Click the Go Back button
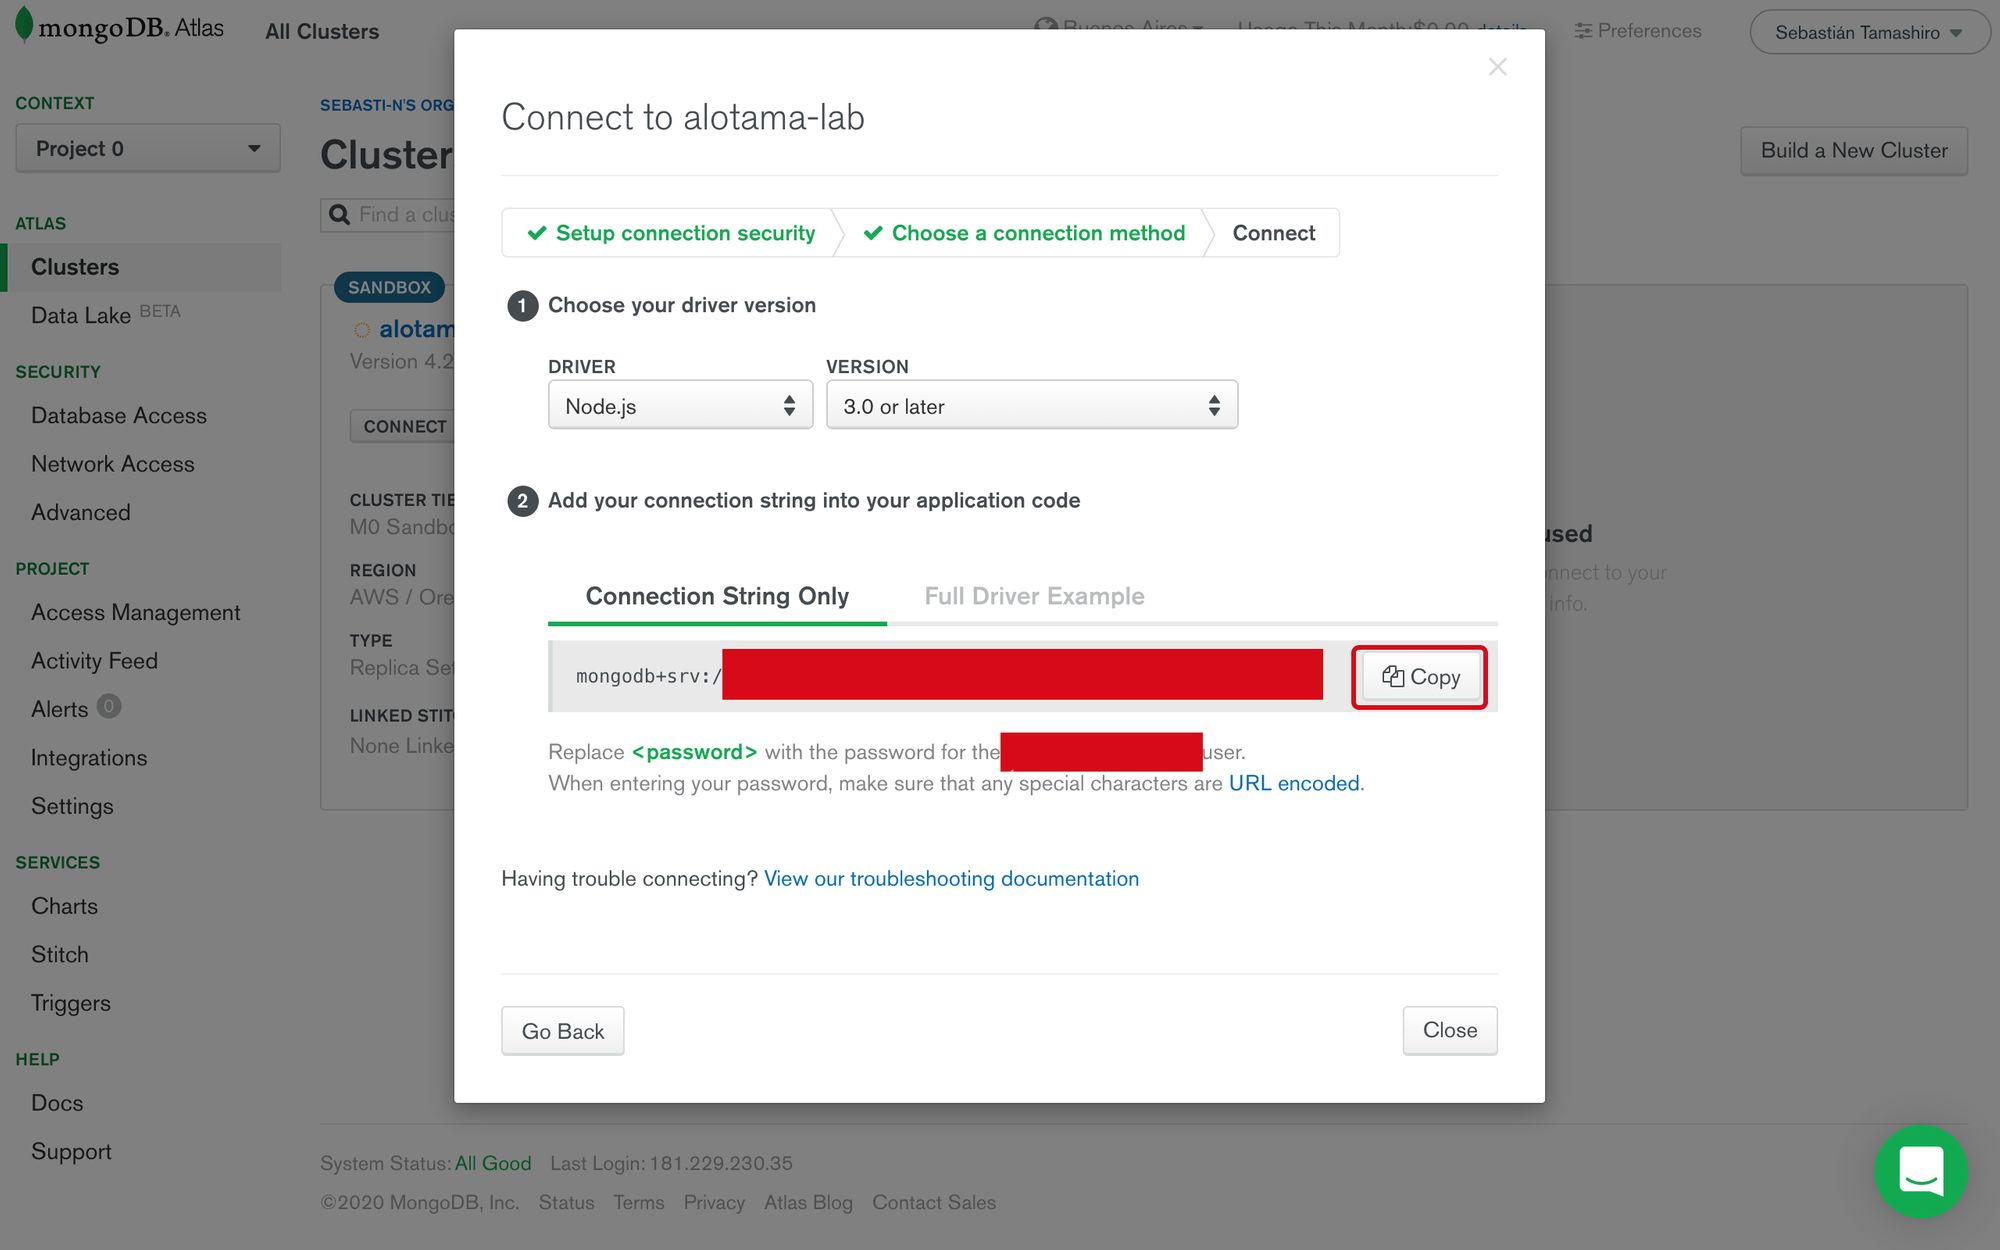 (563, 1031)
